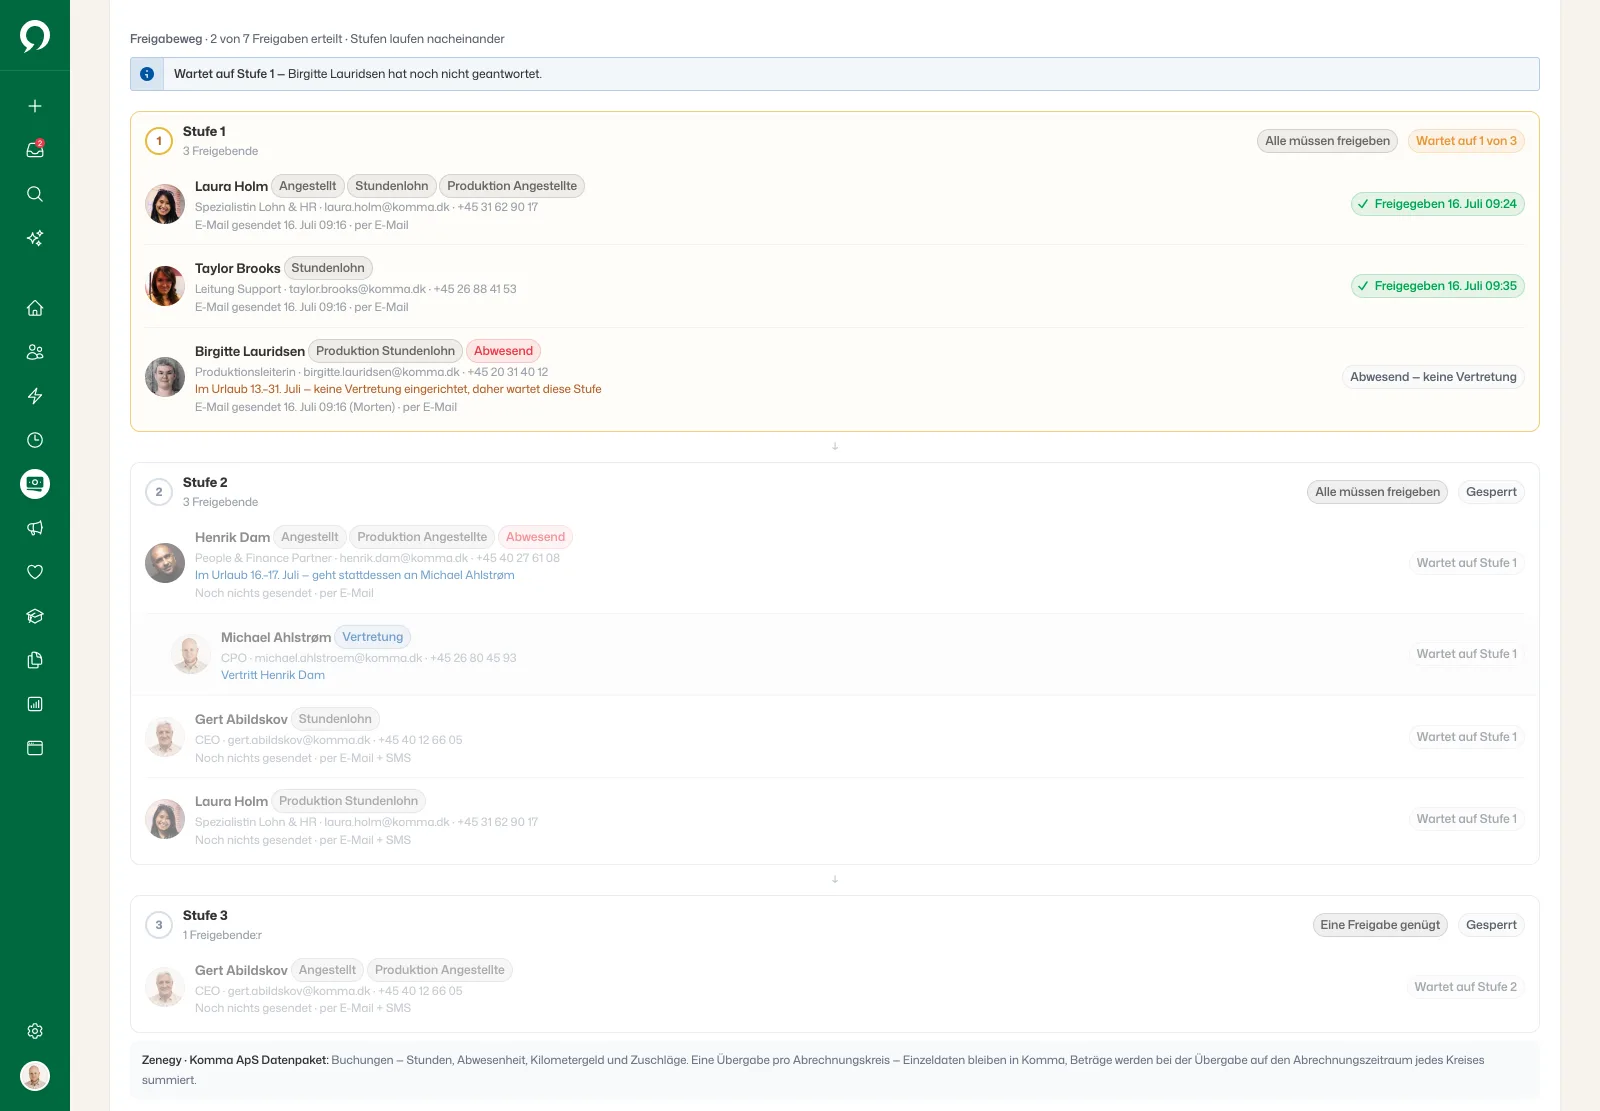Open the inbox icon with notification badge

coord(35,150)
